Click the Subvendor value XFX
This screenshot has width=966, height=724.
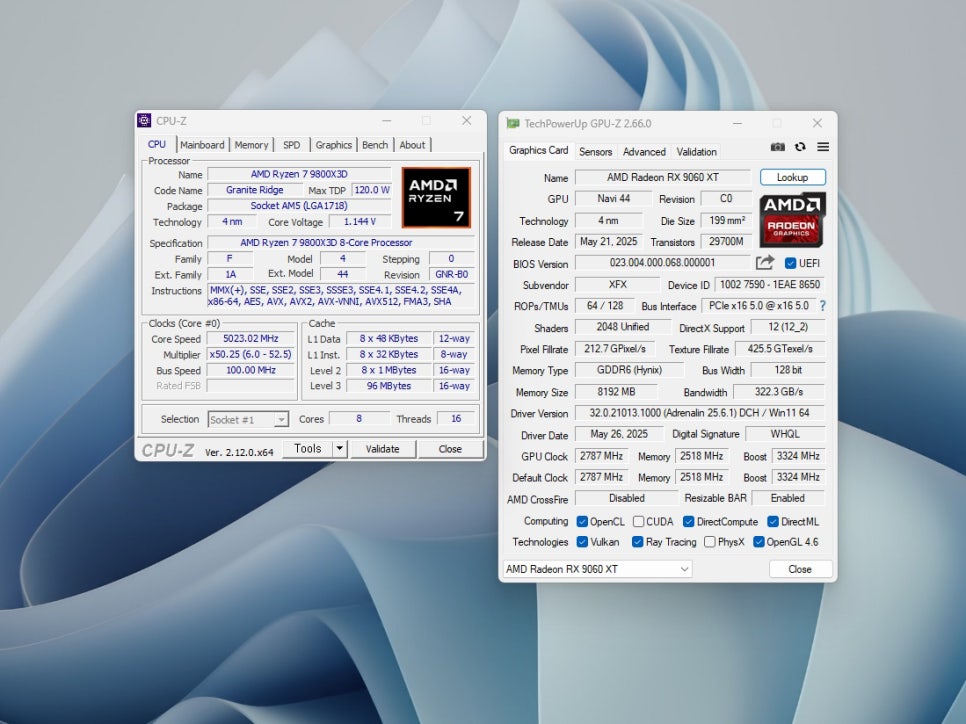point(617,285)
